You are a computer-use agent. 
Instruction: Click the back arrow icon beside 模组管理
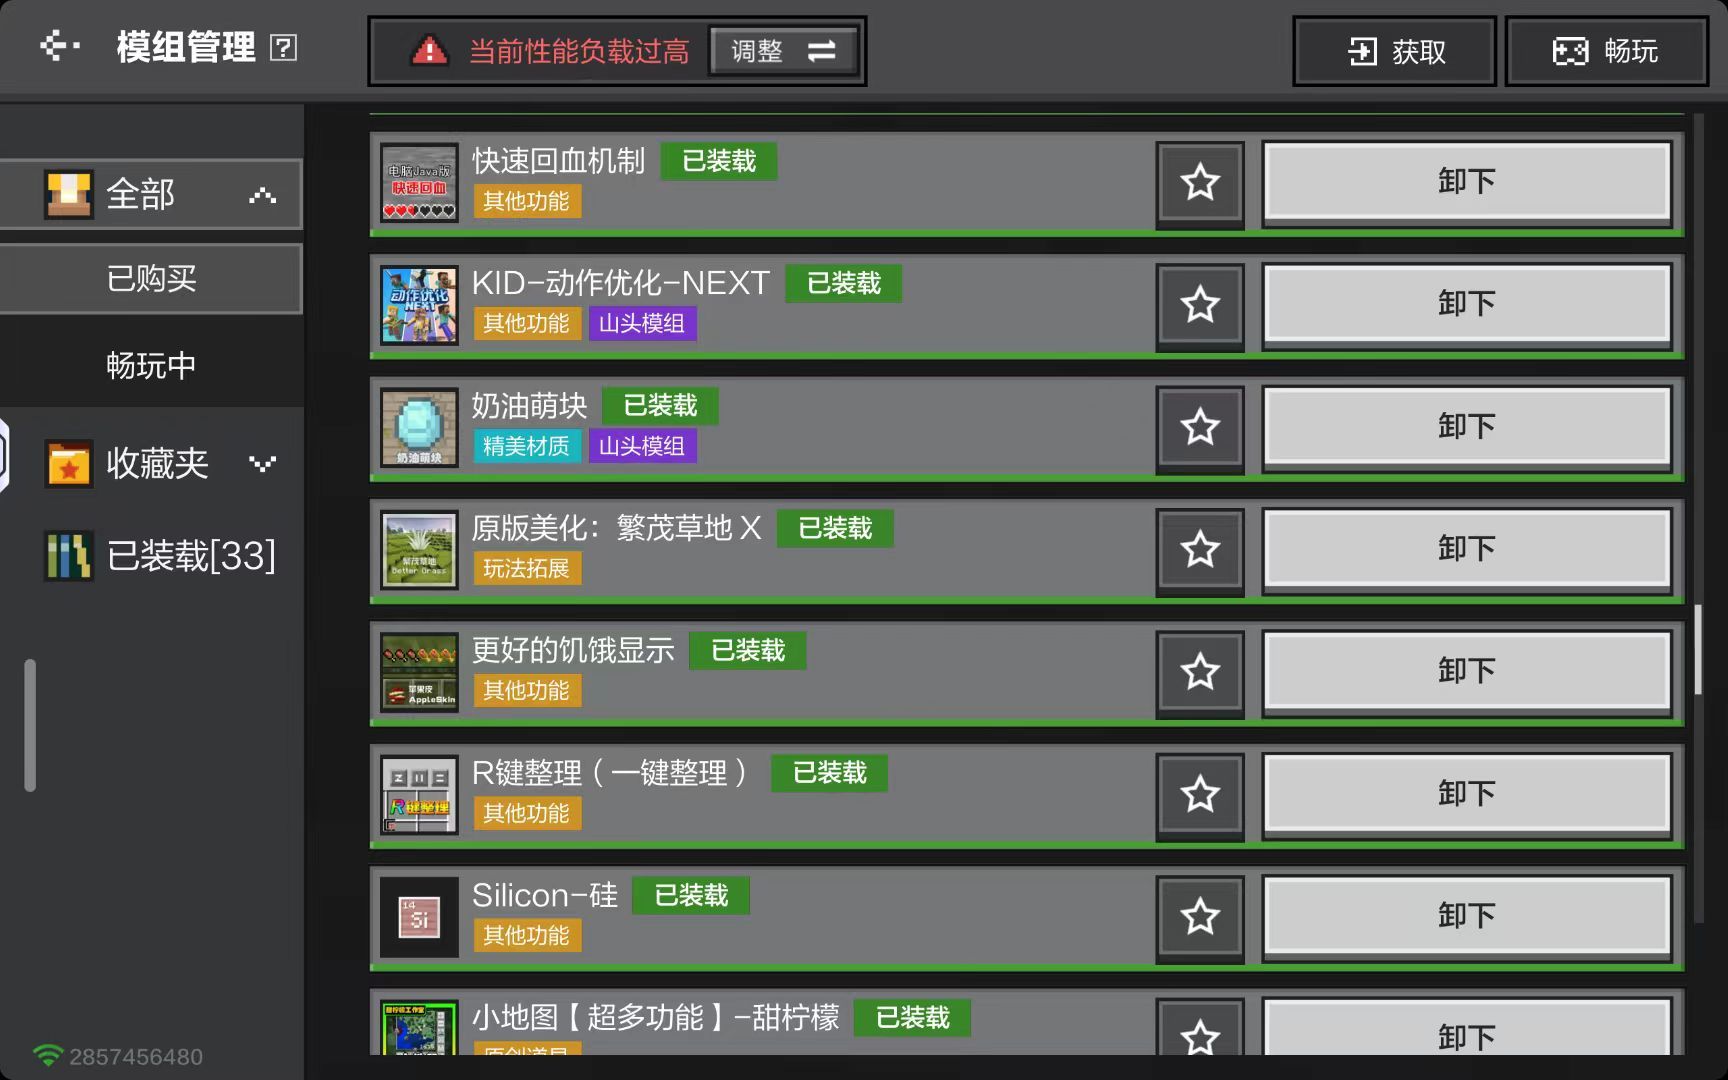(59, 46)
